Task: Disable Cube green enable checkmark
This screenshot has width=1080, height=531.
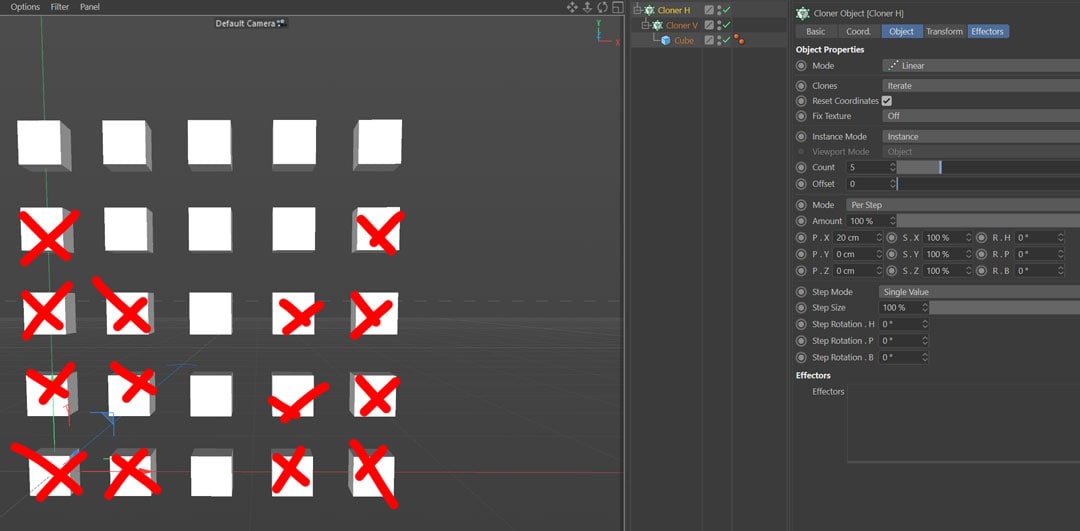Action: 726,41
